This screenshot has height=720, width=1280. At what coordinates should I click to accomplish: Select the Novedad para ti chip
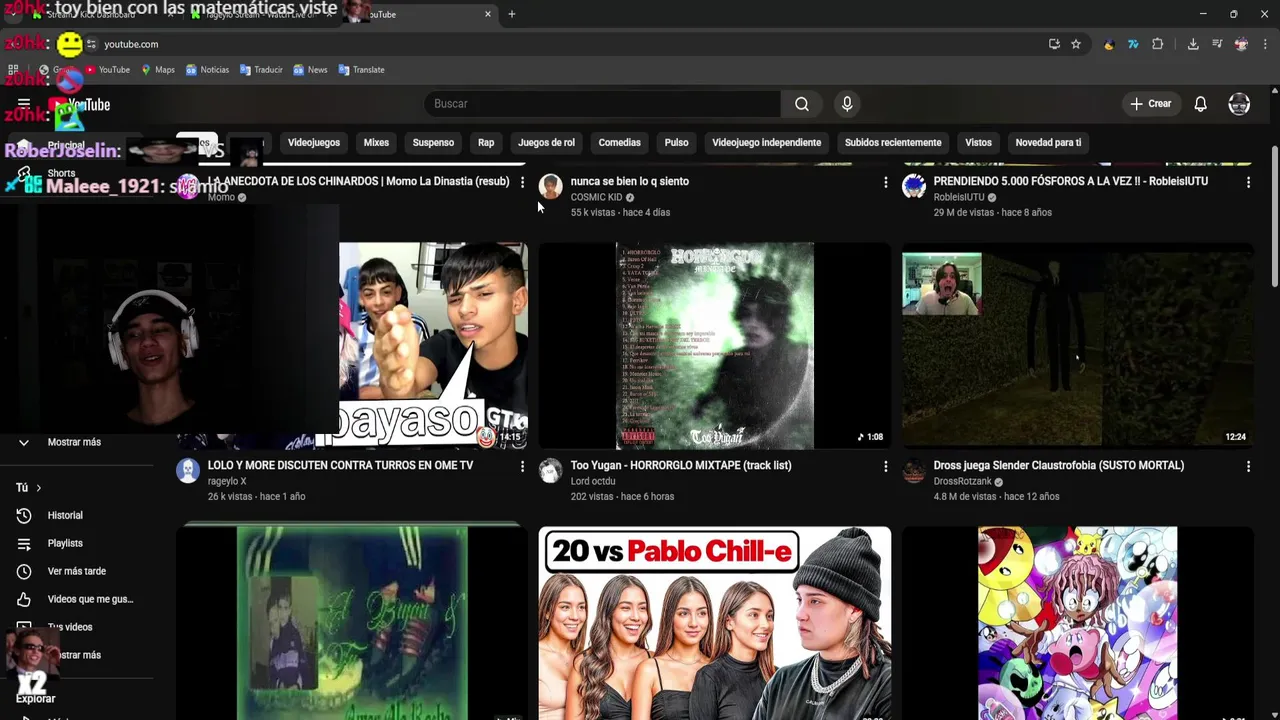click(1048, 142)
